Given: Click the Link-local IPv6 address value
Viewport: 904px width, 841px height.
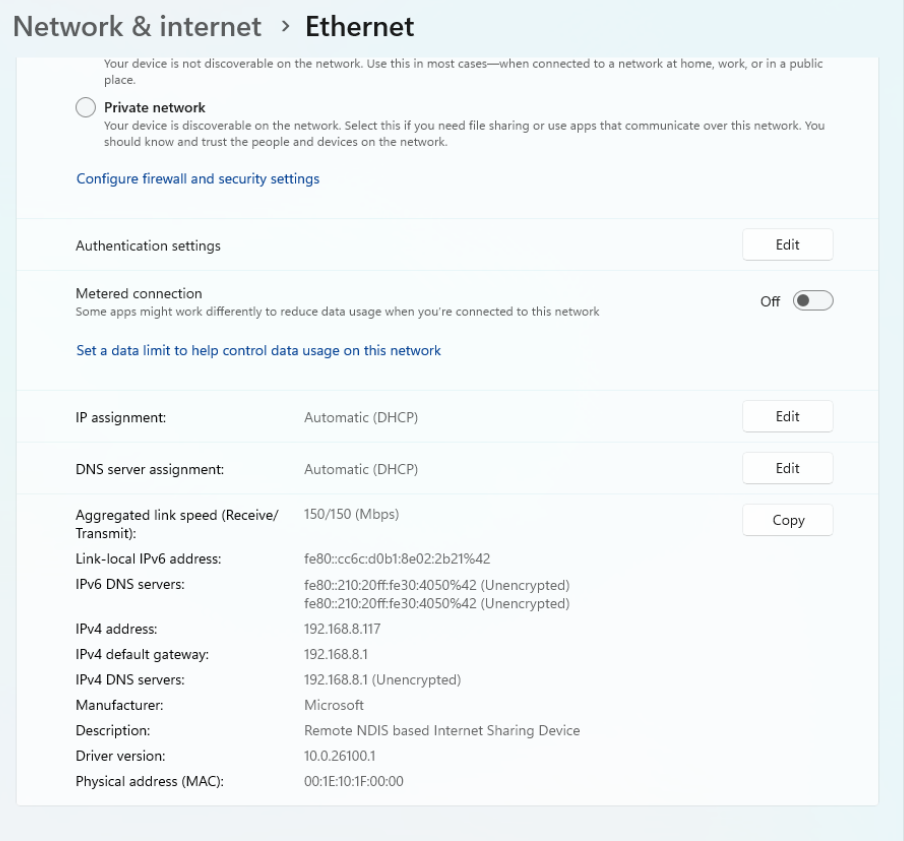Looking at the screenshot, I should click(x=396, y=558).
